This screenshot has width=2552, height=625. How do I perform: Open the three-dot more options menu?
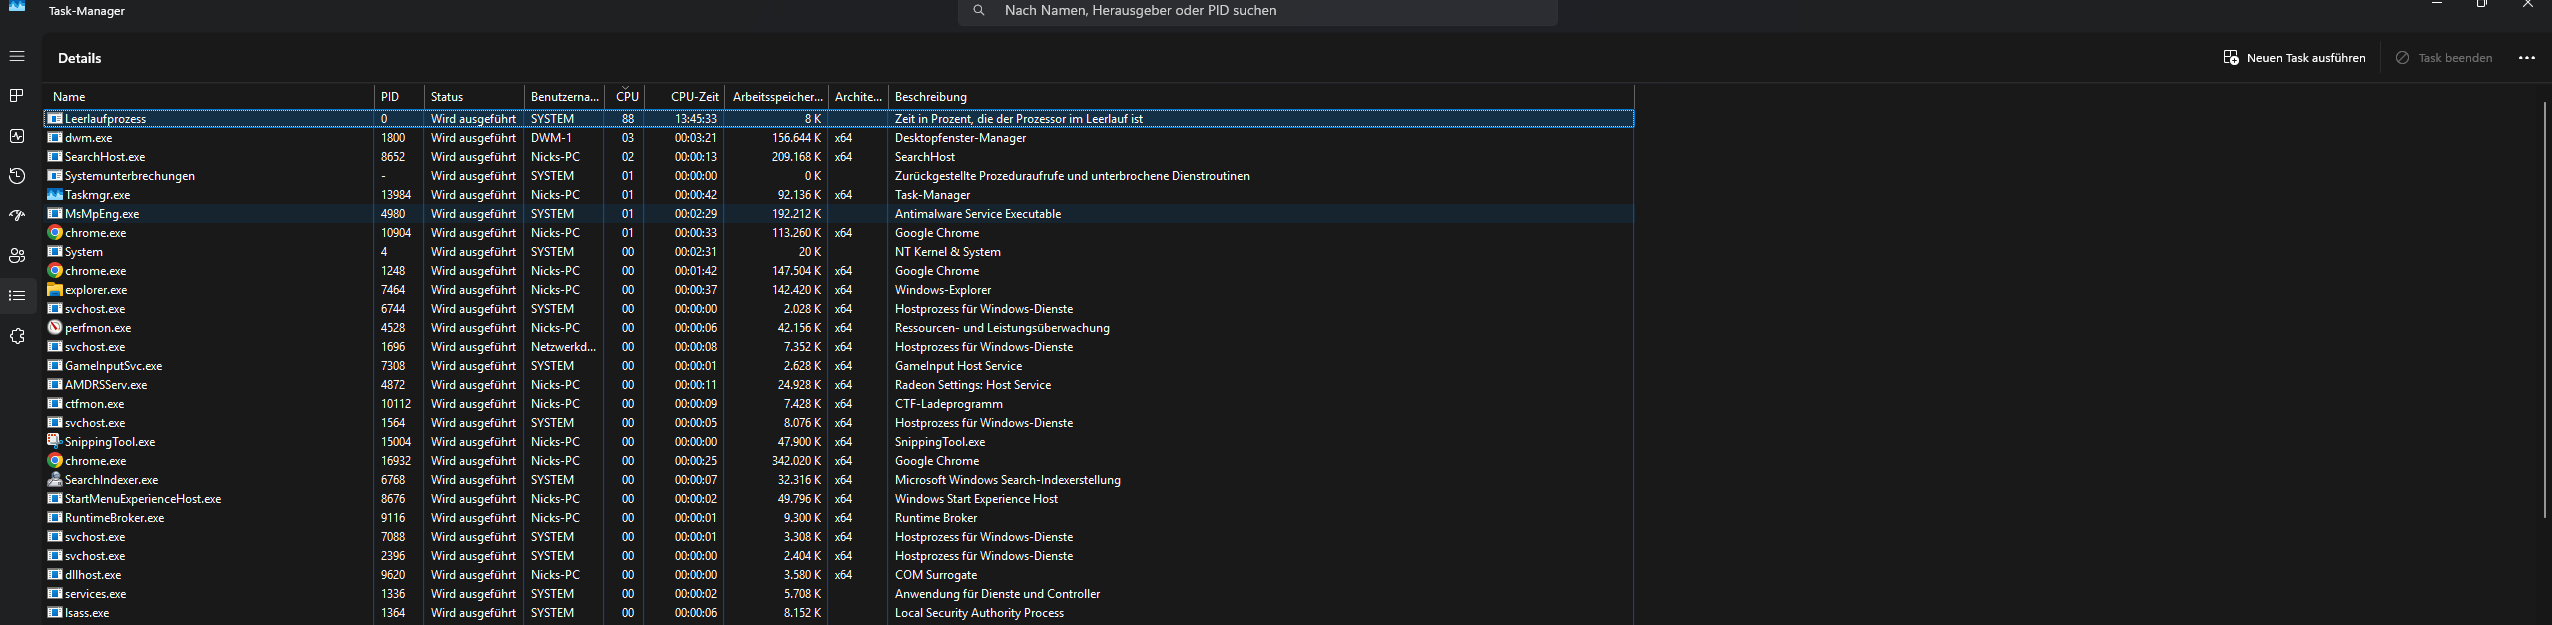click(2527, 58)
